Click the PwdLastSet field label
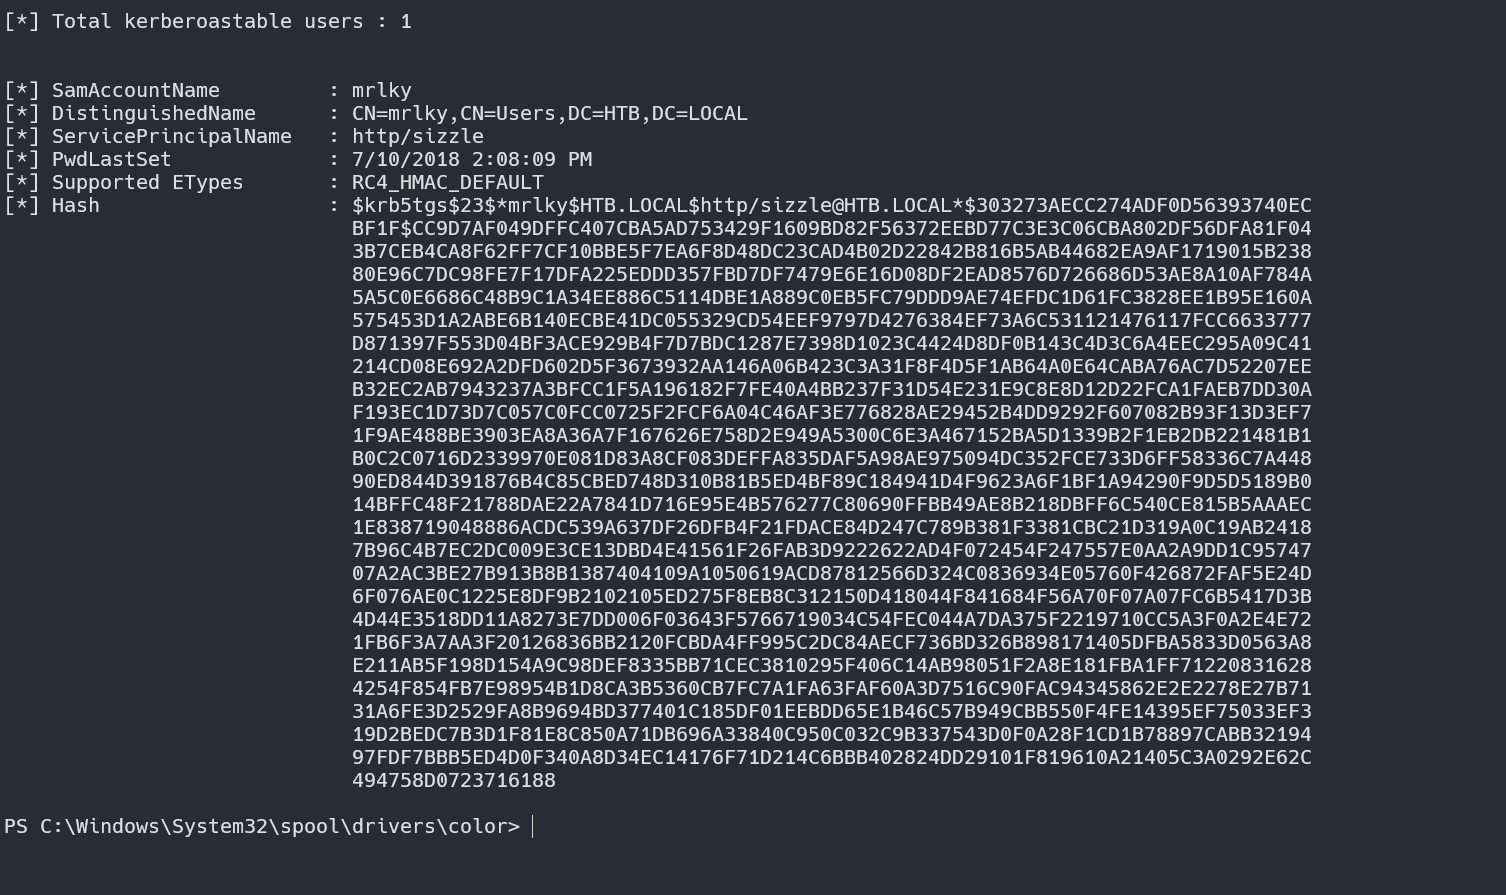This screenshot has width=1506, height=895. tap(111, 159)
